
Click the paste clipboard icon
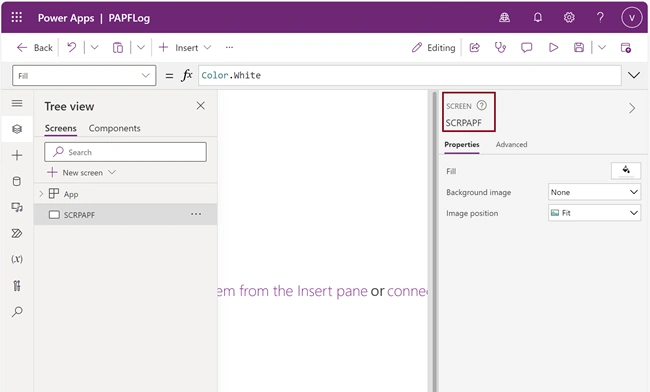coord(118,48)
